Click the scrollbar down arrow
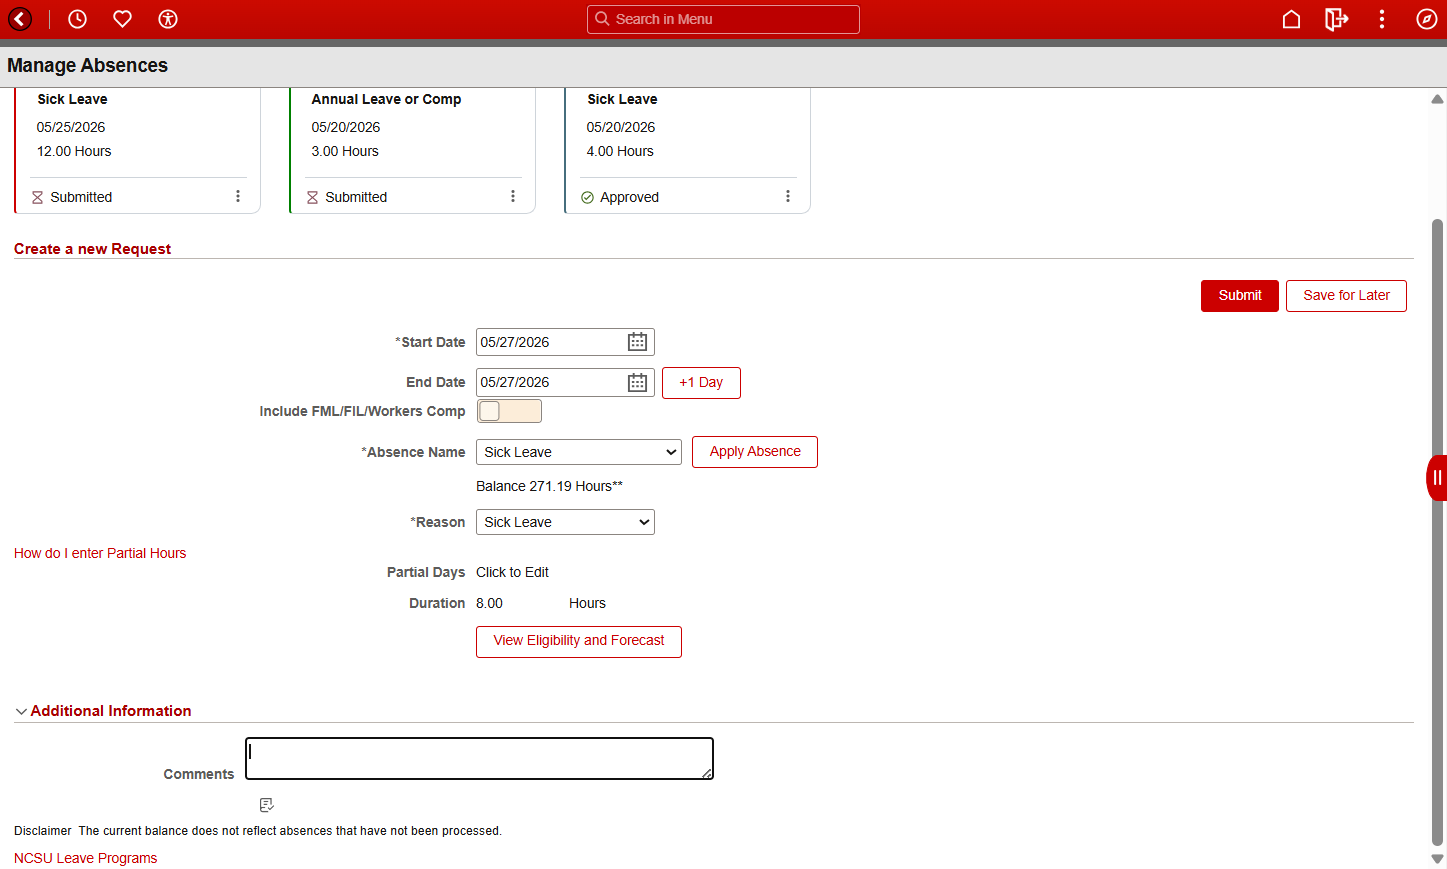The image size is (1447, 869). 1437,859
